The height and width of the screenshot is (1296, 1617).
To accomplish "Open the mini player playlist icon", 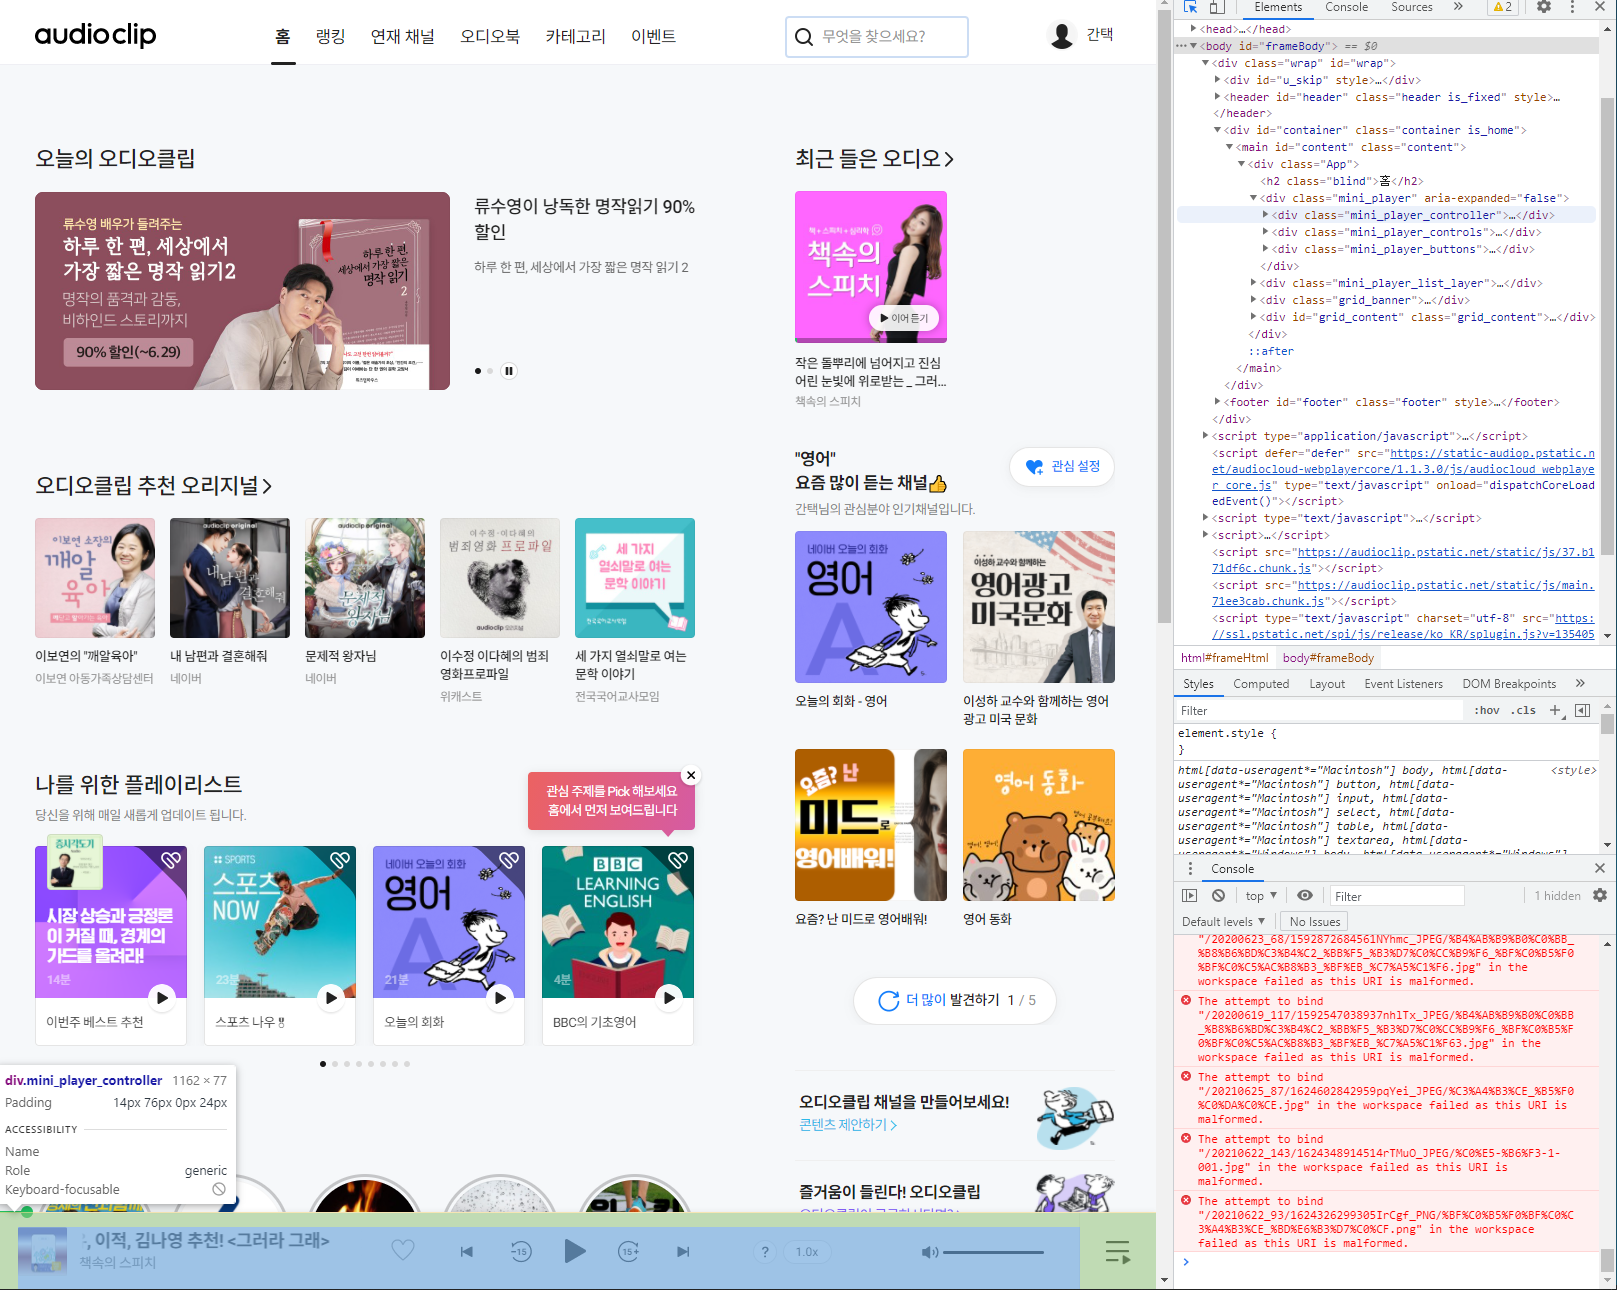I will point(1117,1252).
